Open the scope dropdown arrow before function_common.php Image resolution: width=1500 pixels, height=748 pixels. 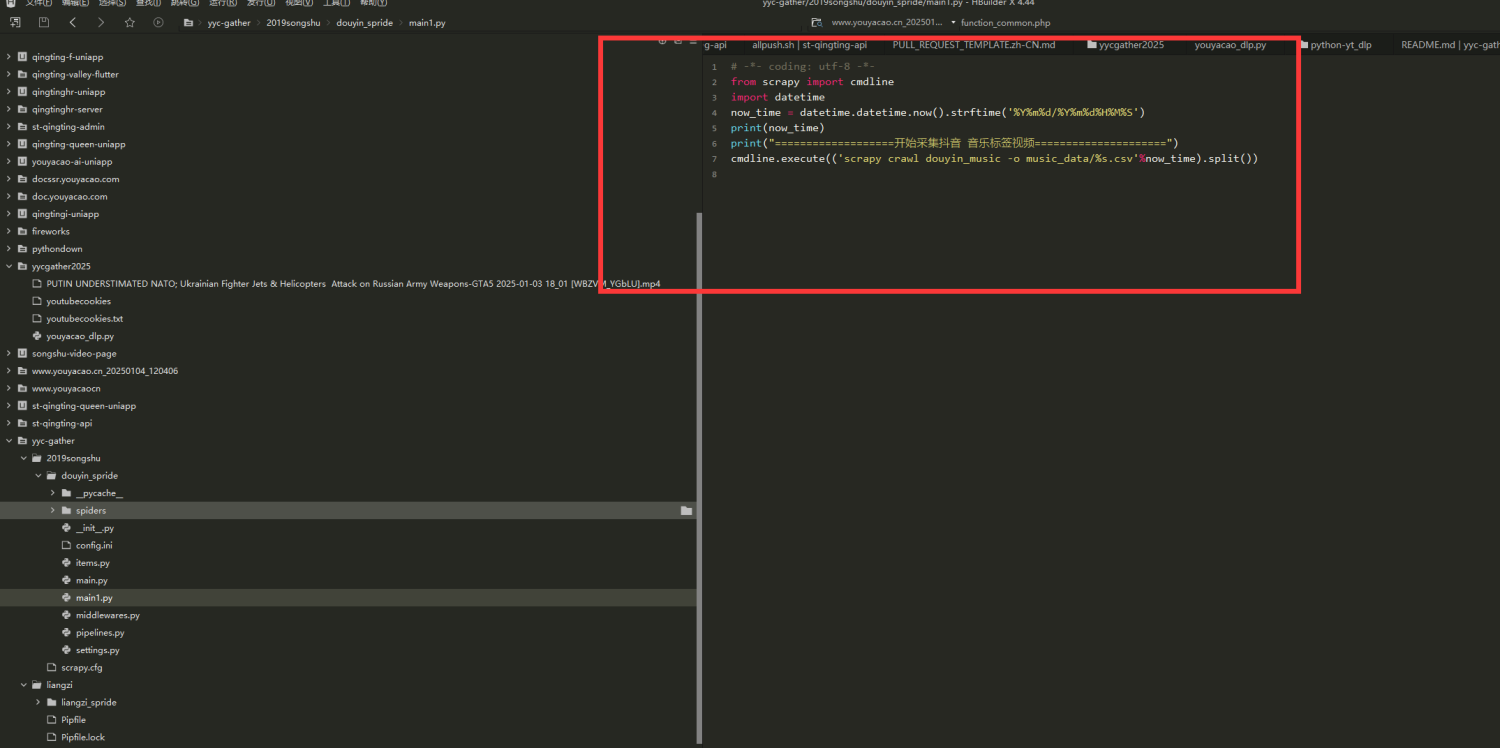click(953, 22)
